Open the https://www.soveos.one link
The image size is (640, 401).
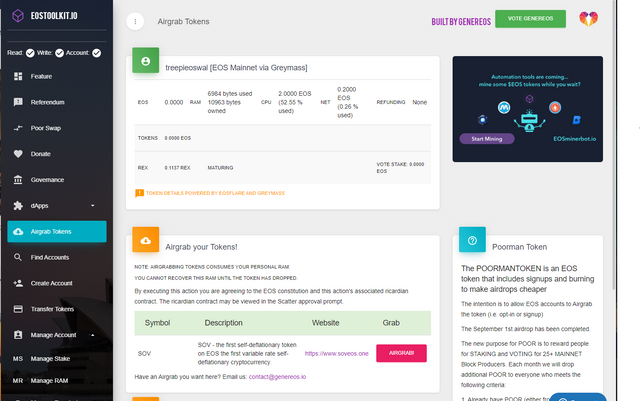[x=336, y=354]
